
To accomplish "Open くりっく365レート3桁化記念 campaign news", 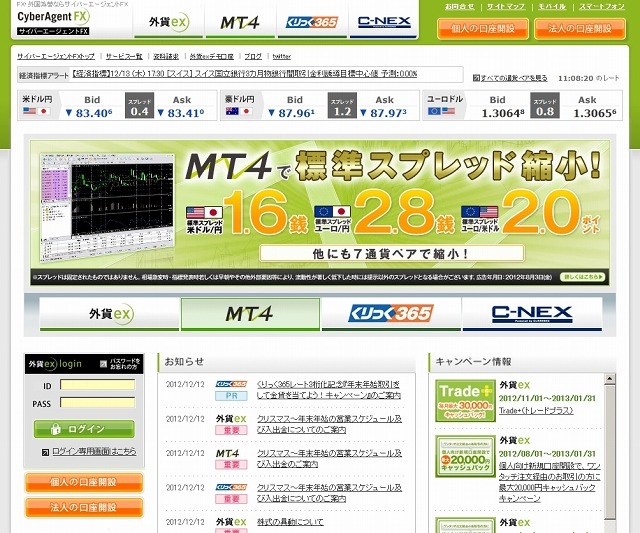I will pyautogui.click(x=329, y=390).
